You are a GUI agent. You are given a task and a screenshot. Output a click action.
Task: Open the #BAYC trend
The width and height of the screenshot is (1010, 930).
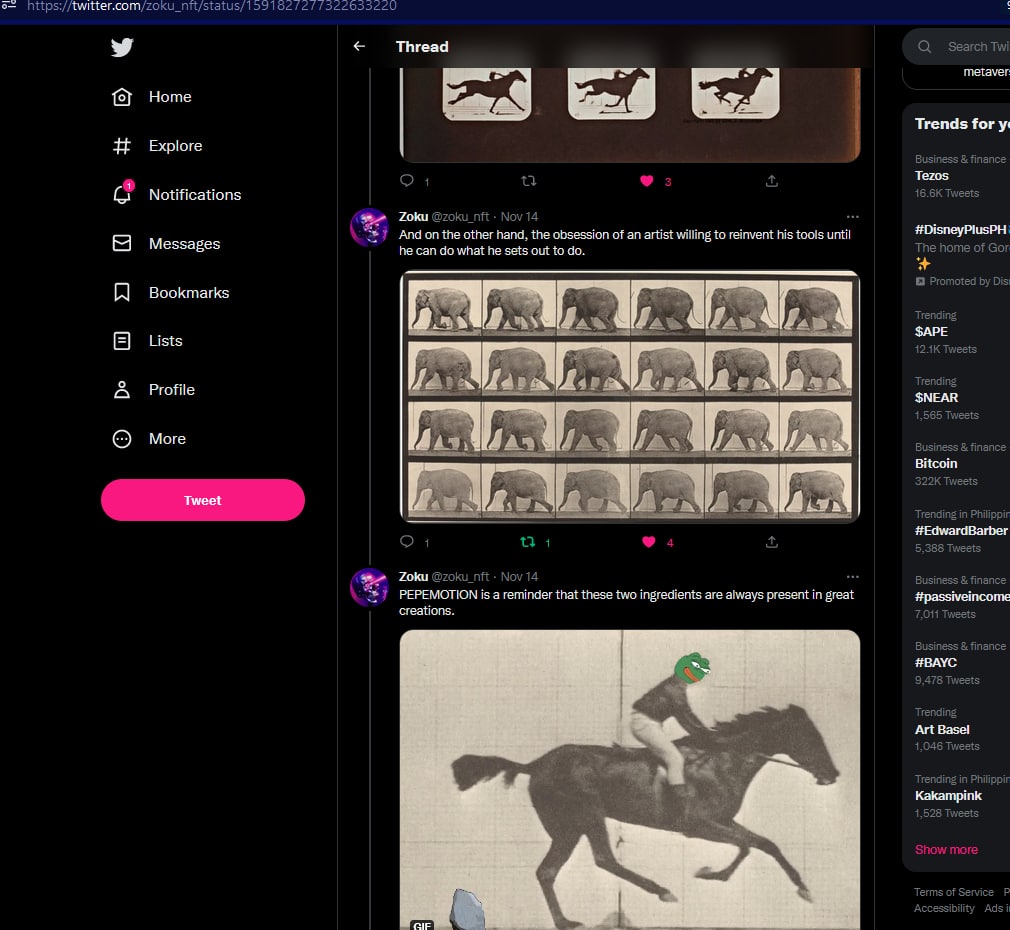(936, 662)
